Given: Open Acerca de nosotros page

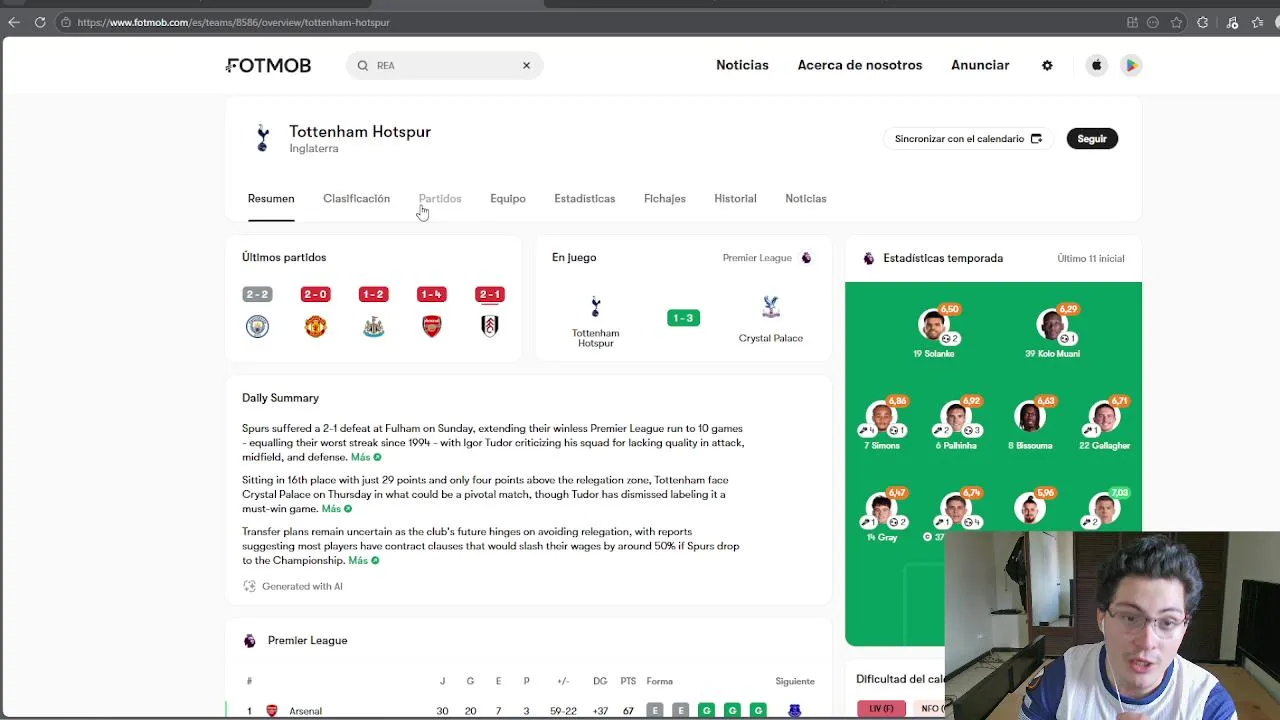Looking at the screenshot, I should tap(860, 65).
